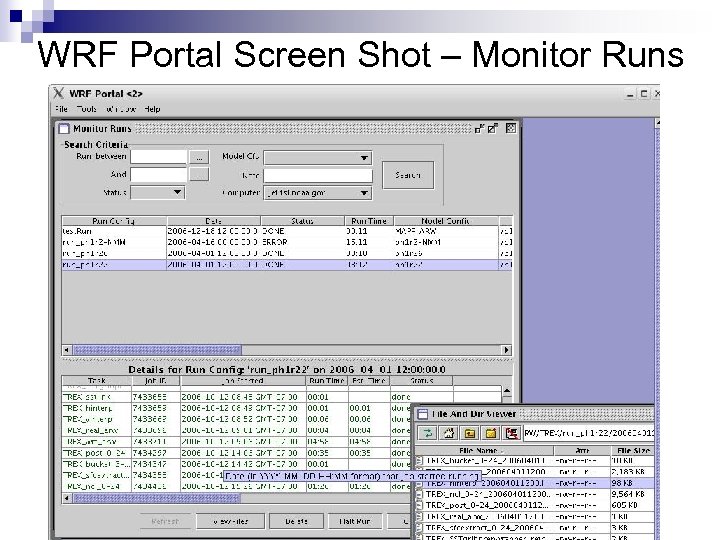
Task: Select run with Run Time 00:10
Action: pyautogui.click(x=287, y=253)
